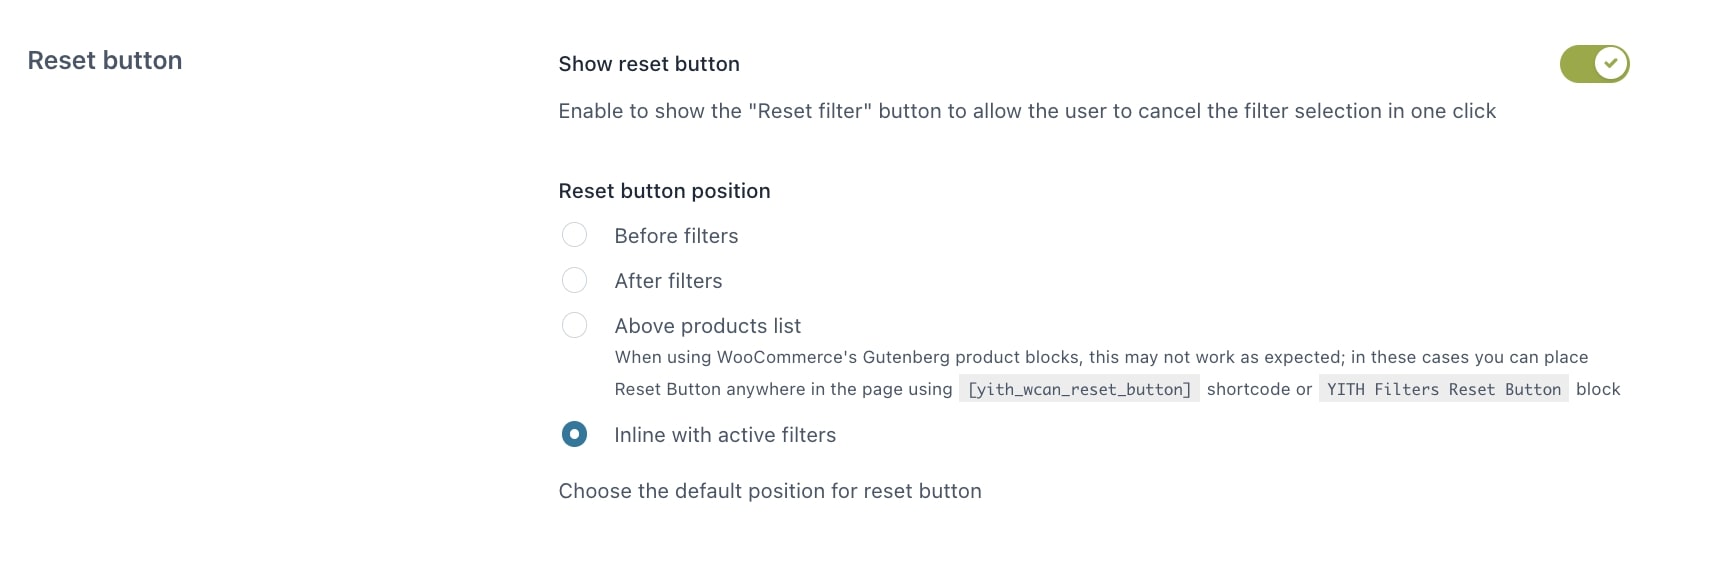
Task: Select the Before filters radio button
Action: pos(574,235)
